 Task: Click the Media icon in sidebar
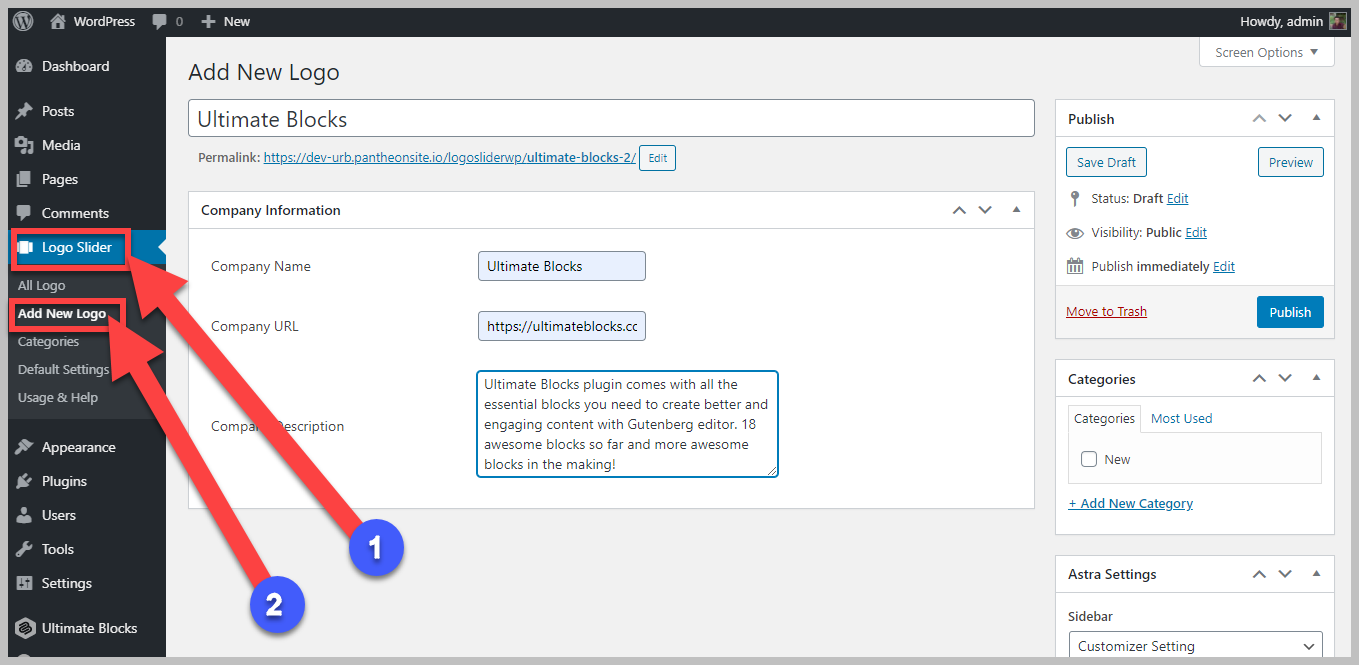25,145
